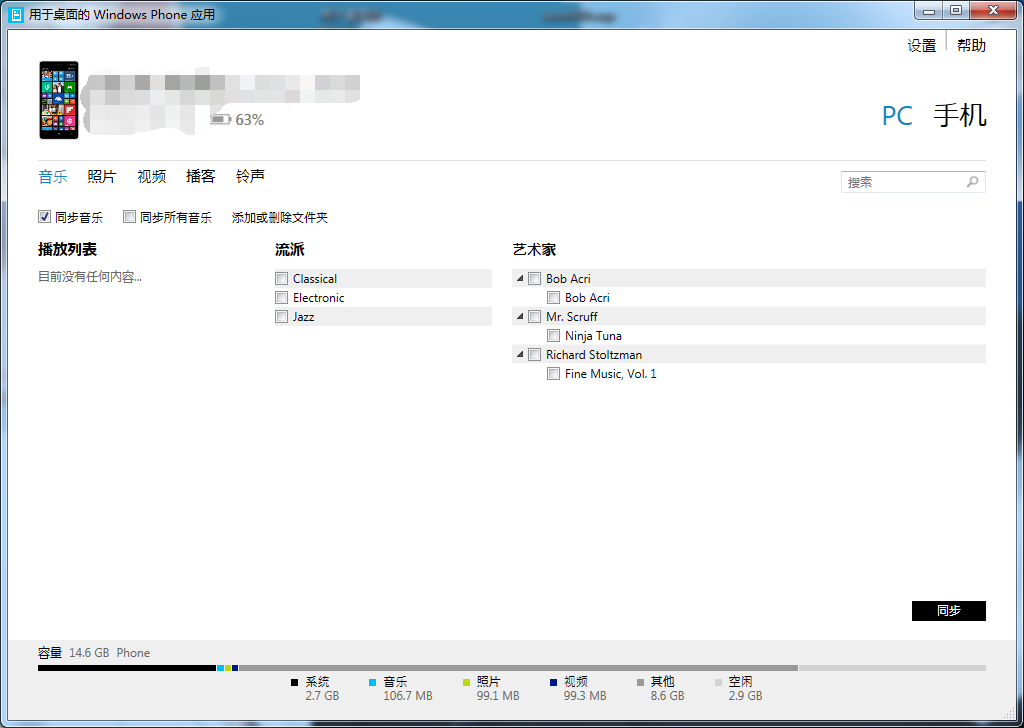The width and height of the screenshot is (1024, 728).
Task: Click the phone device thumbnail image
Action: 59,100
